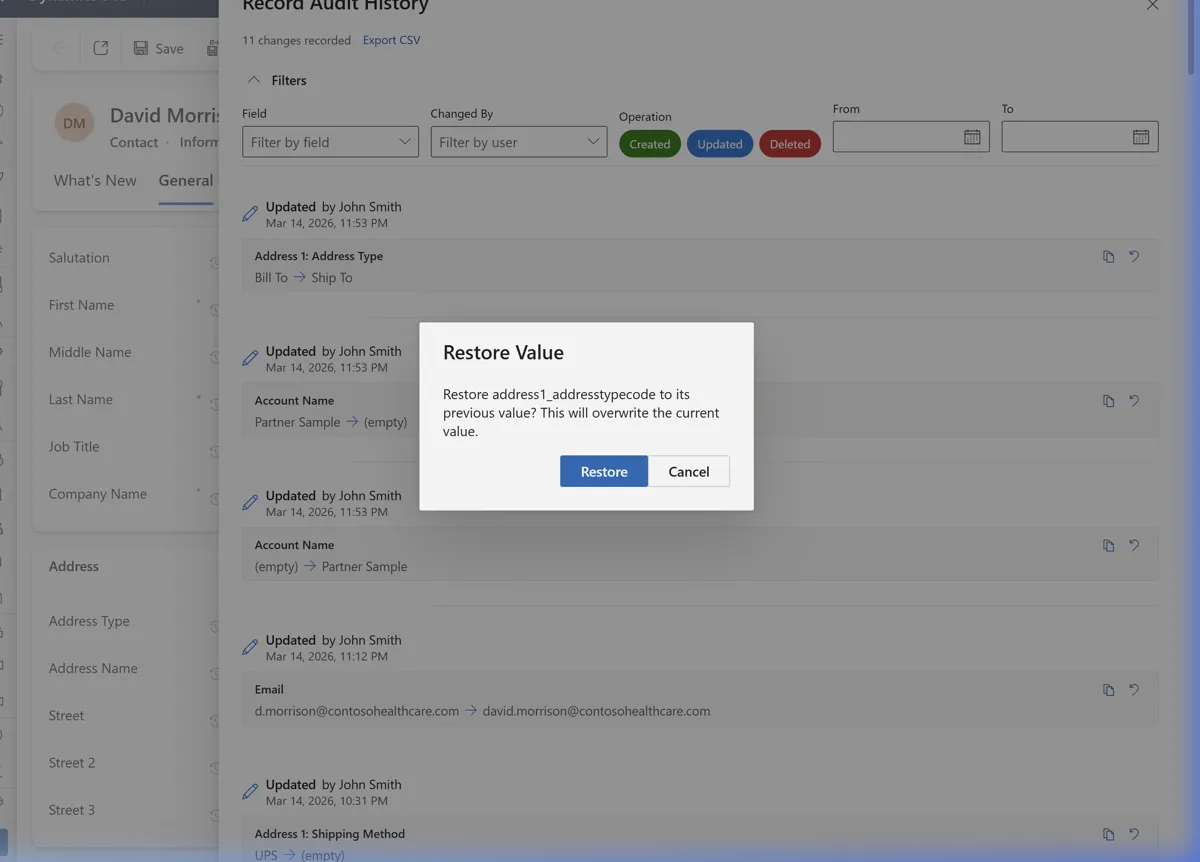Viewport: 1200px width, 862px height.
Task: Click Save & Close in the toolbar
Action: pos(212,48)
